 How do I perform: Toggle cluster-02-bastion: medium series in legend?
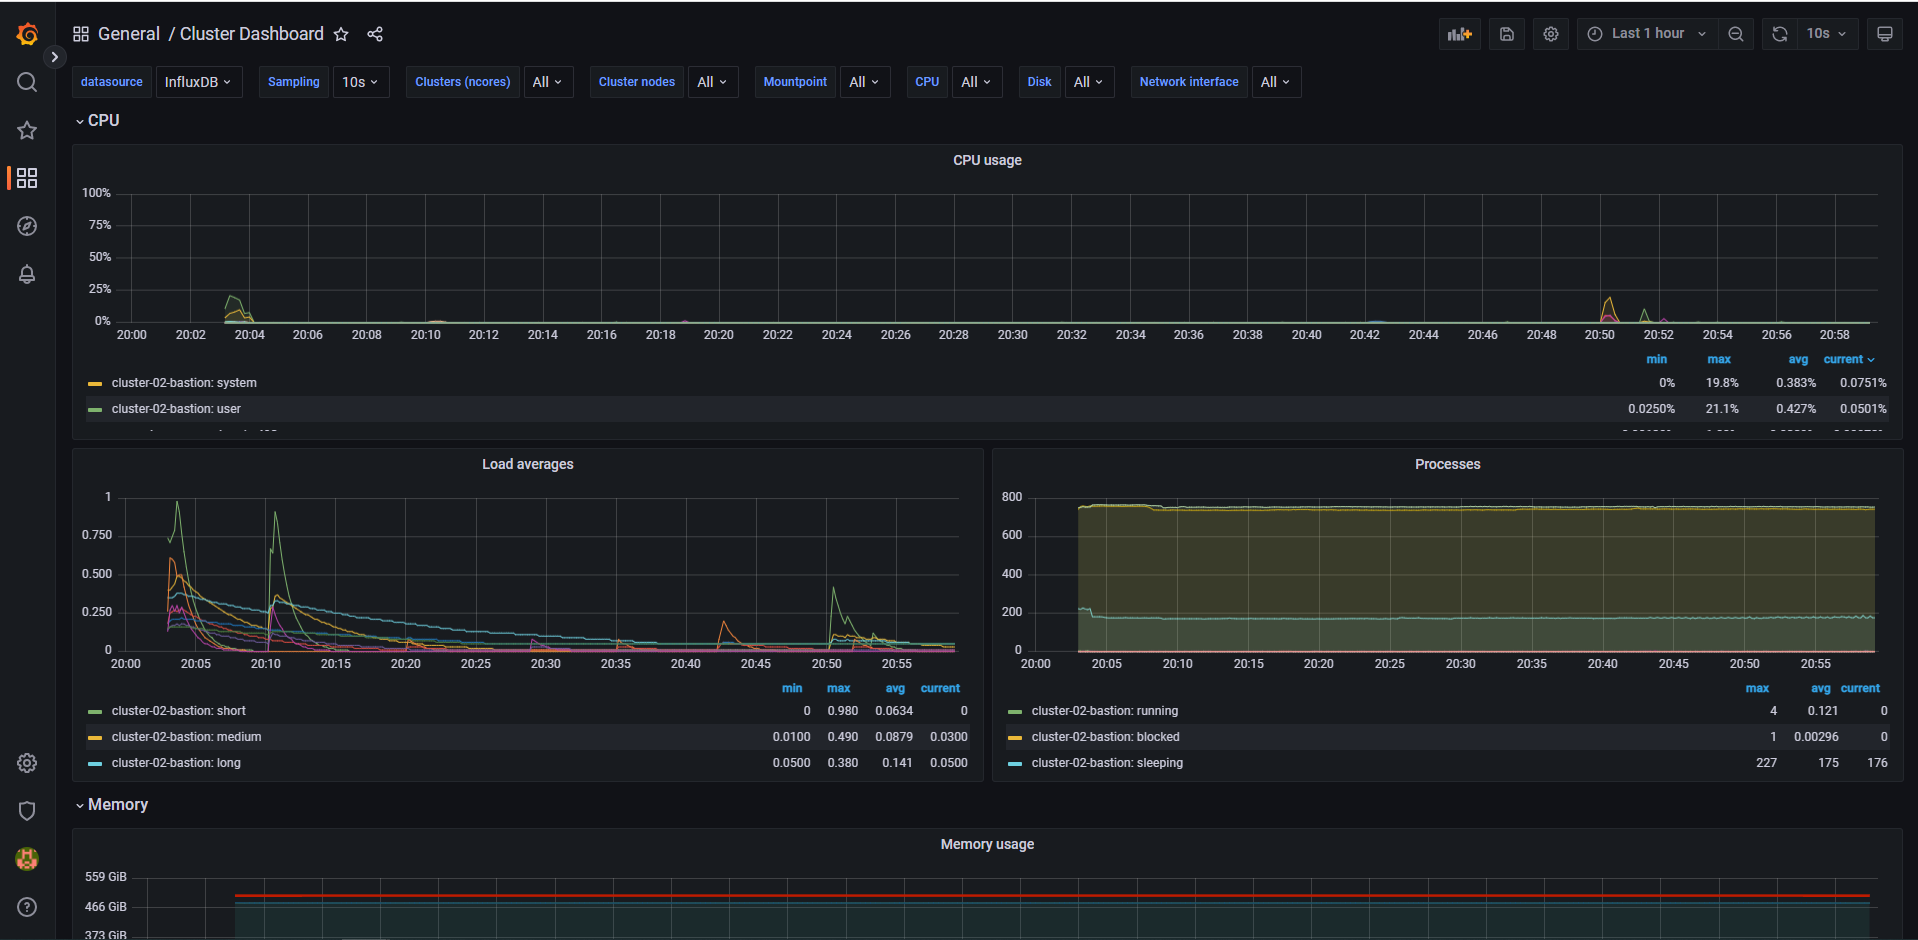click(186, 737)
